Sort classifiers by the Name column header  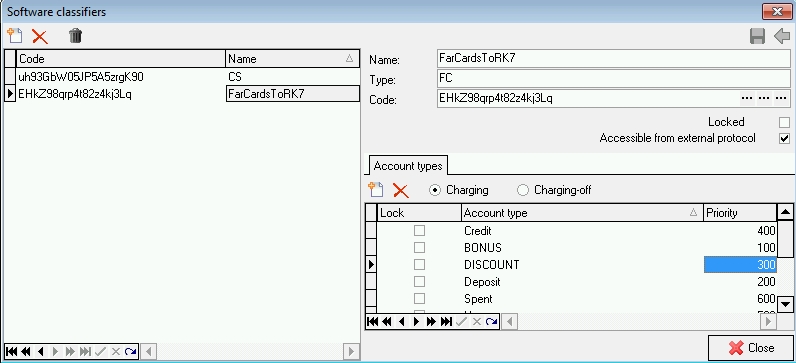coord(292,59)
